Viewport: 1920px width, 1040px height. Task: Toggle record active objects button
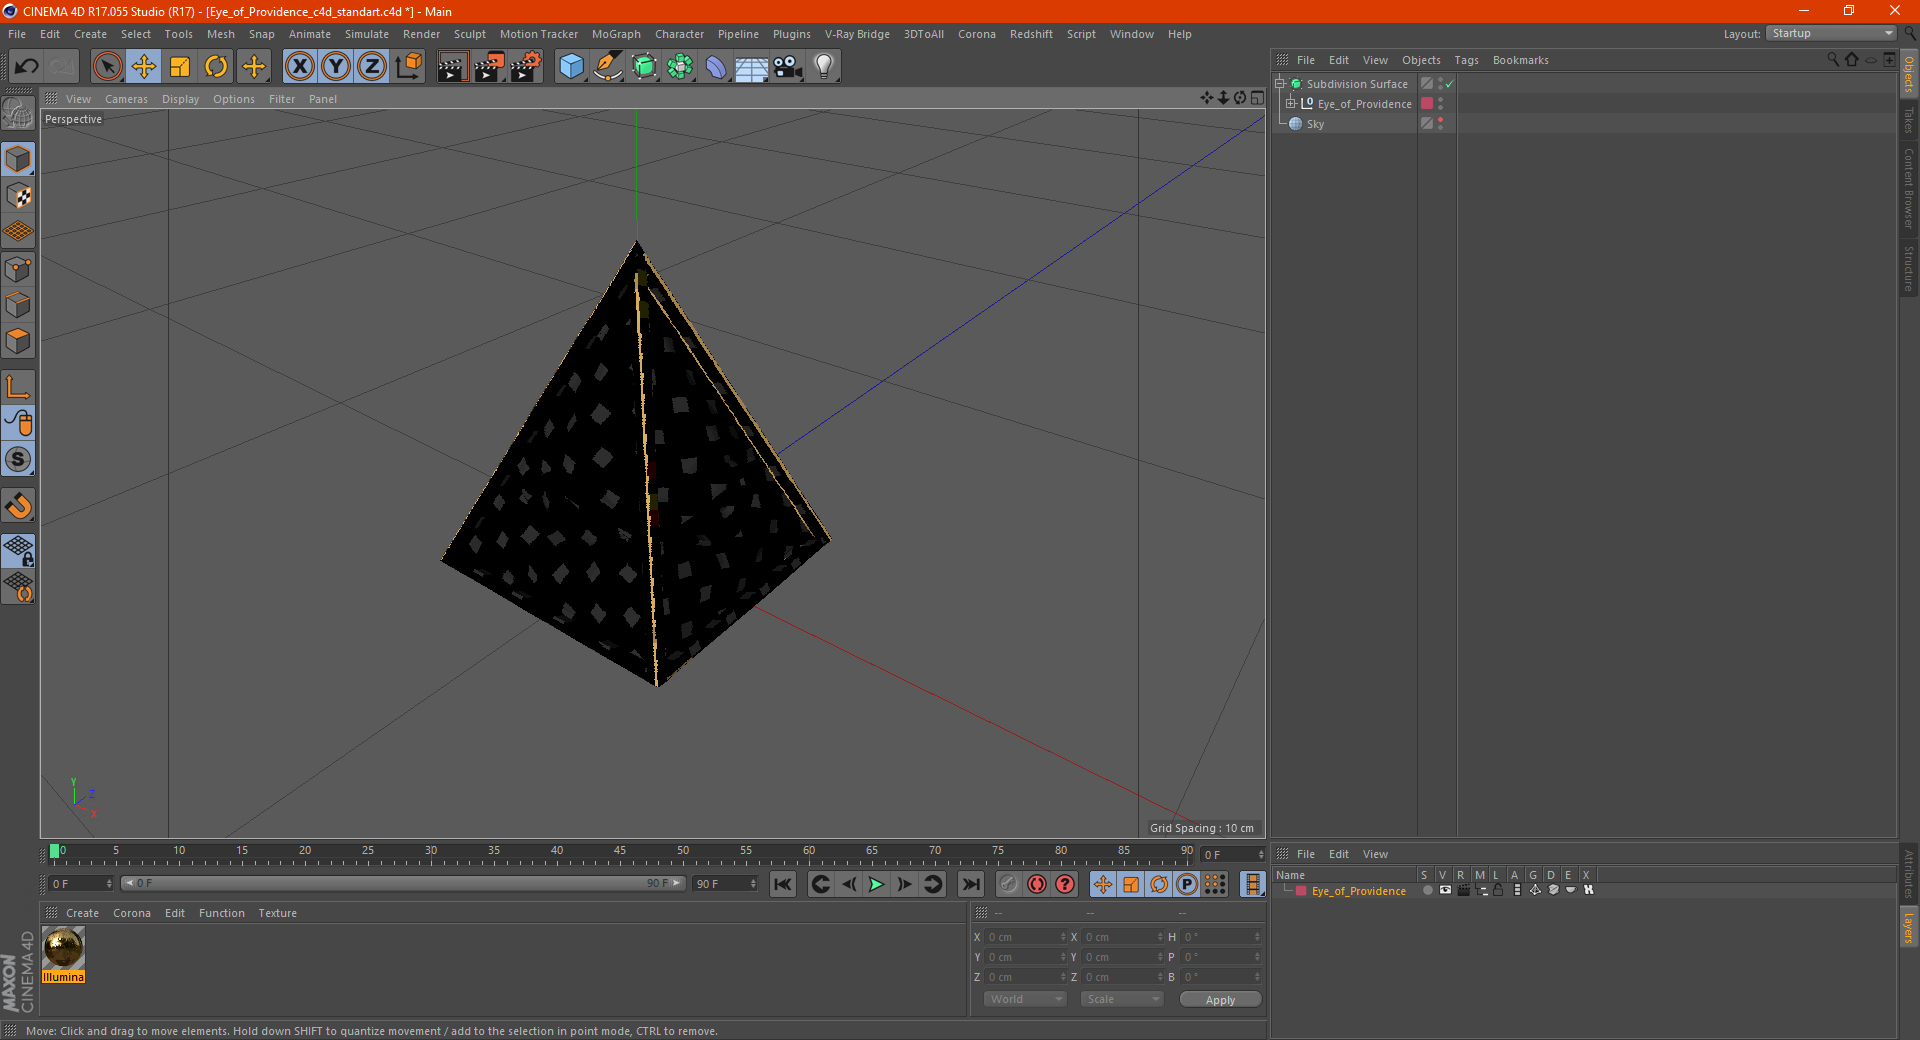click(1008, 884)
